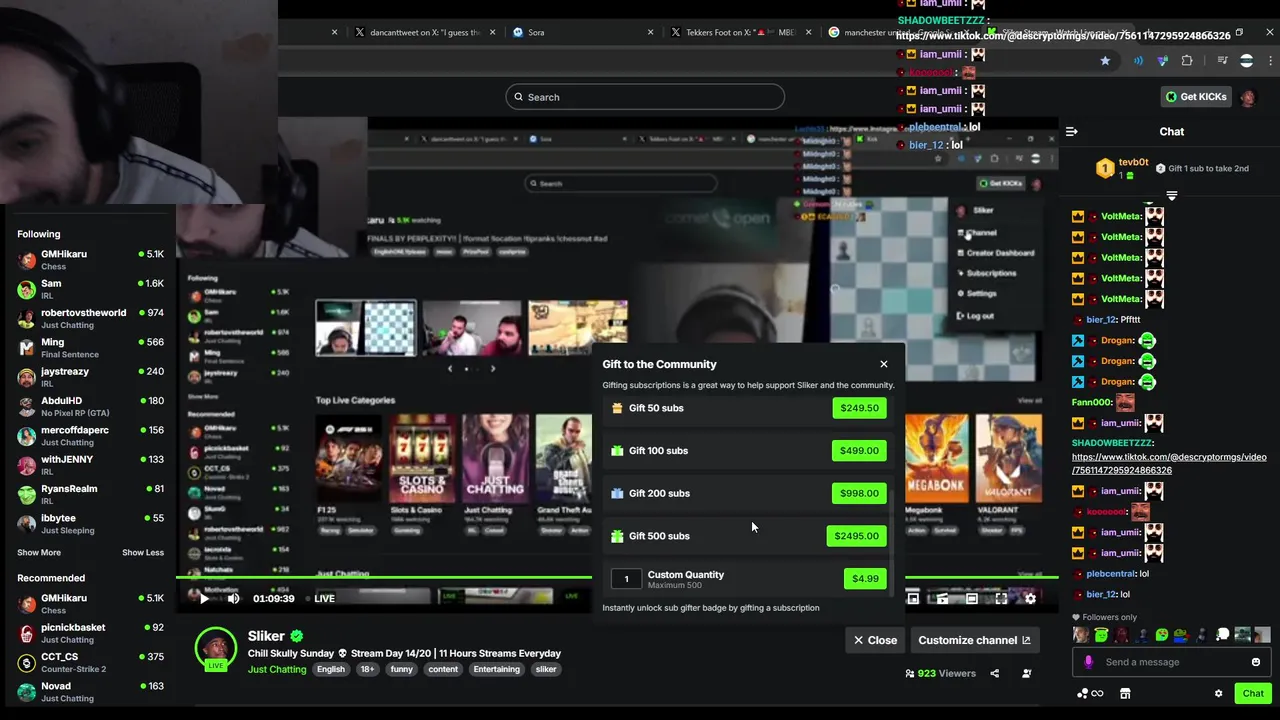Enter fullscreen mode on the player

1001,599
